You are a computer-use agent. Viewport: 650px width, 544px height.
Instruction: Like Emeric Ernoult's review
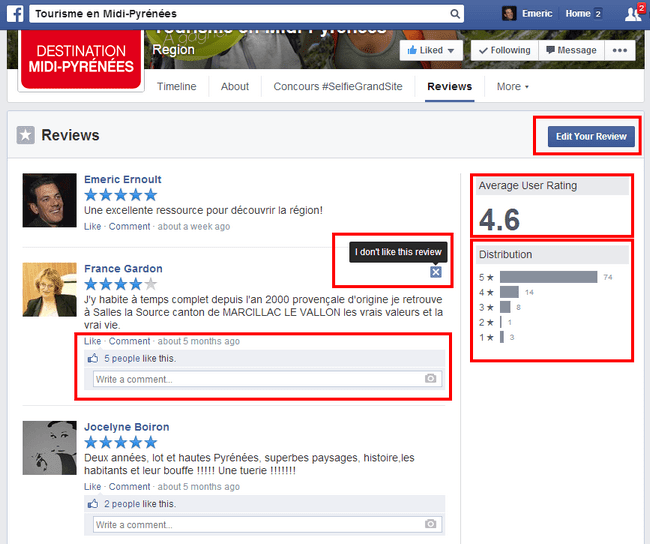92,226
